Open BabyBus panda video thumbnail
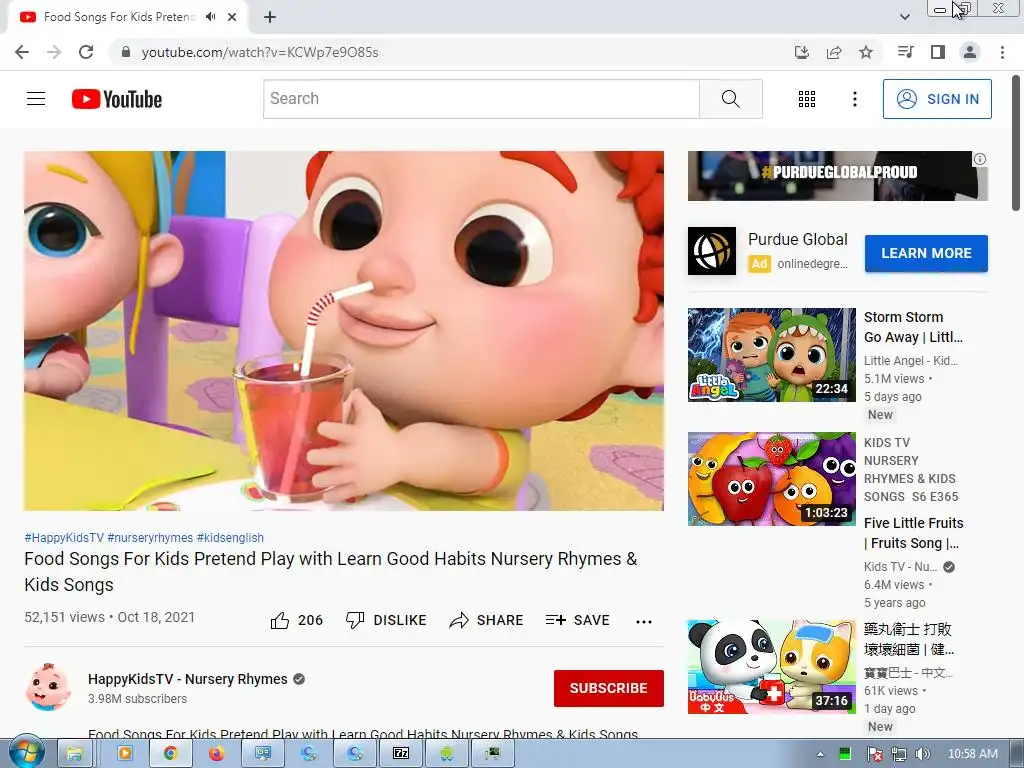The image size is (1024, 768). tap(771, 667)
